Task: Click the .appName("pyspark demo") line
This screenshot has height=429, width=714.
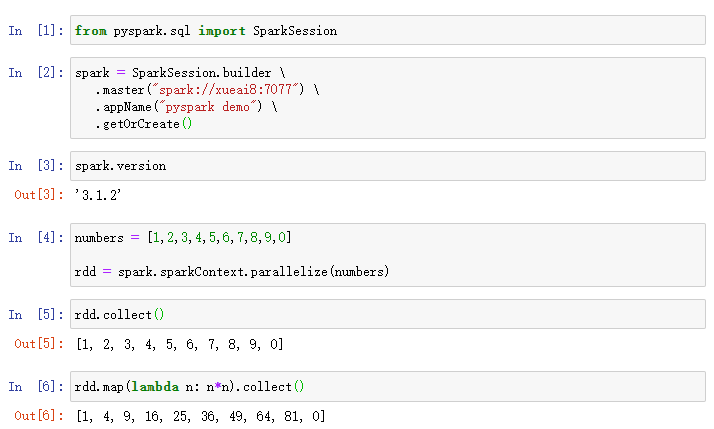Action: coord(186,107)
